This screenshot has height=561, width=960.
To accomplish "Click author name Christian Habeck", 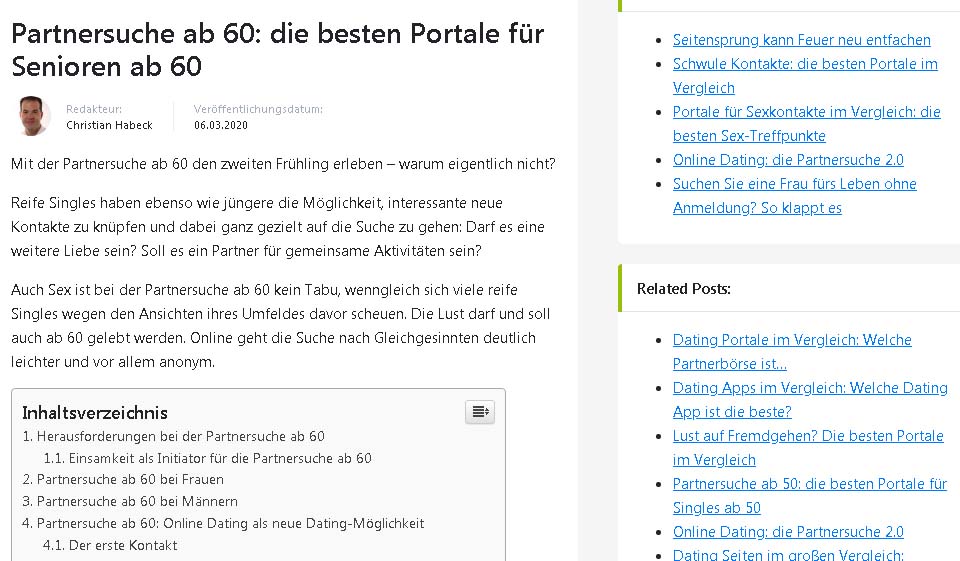I will click(x=109, y=125).
